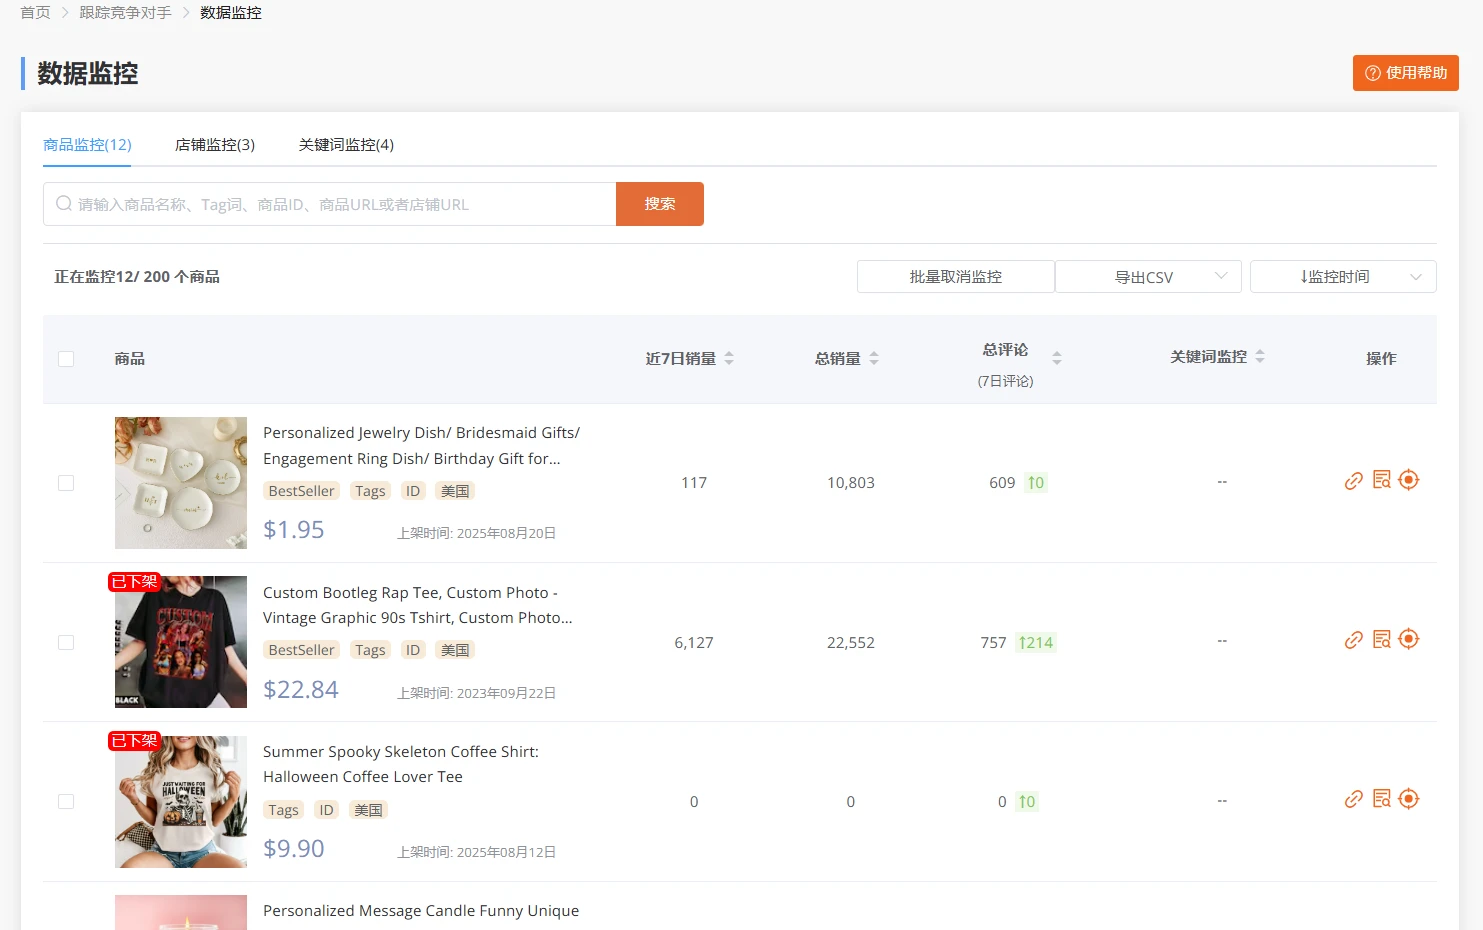Click the Custom Bootleg Rap Tee thumbnail

tap(181, 642)
